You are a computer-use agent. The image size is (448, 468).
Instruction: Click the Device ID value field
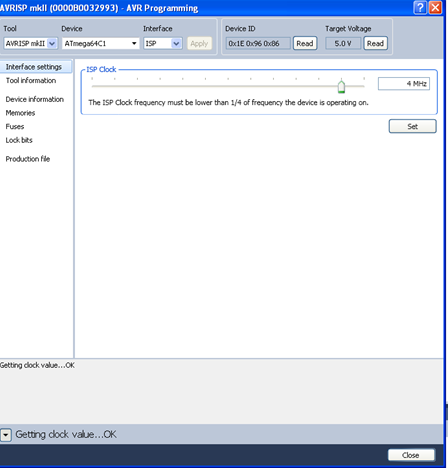click(258, 43)
